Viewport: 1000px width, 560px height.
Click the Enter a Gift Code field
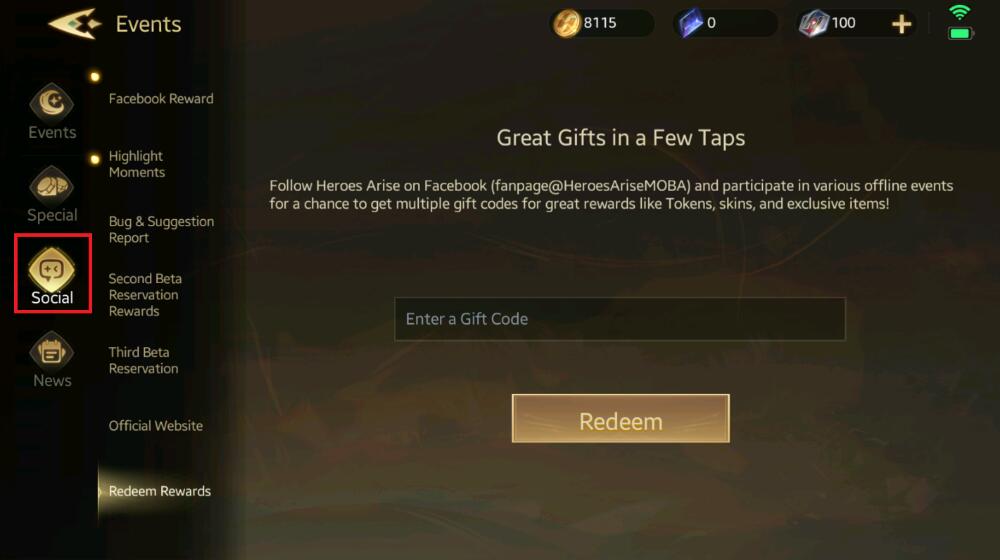coord(620,319)
